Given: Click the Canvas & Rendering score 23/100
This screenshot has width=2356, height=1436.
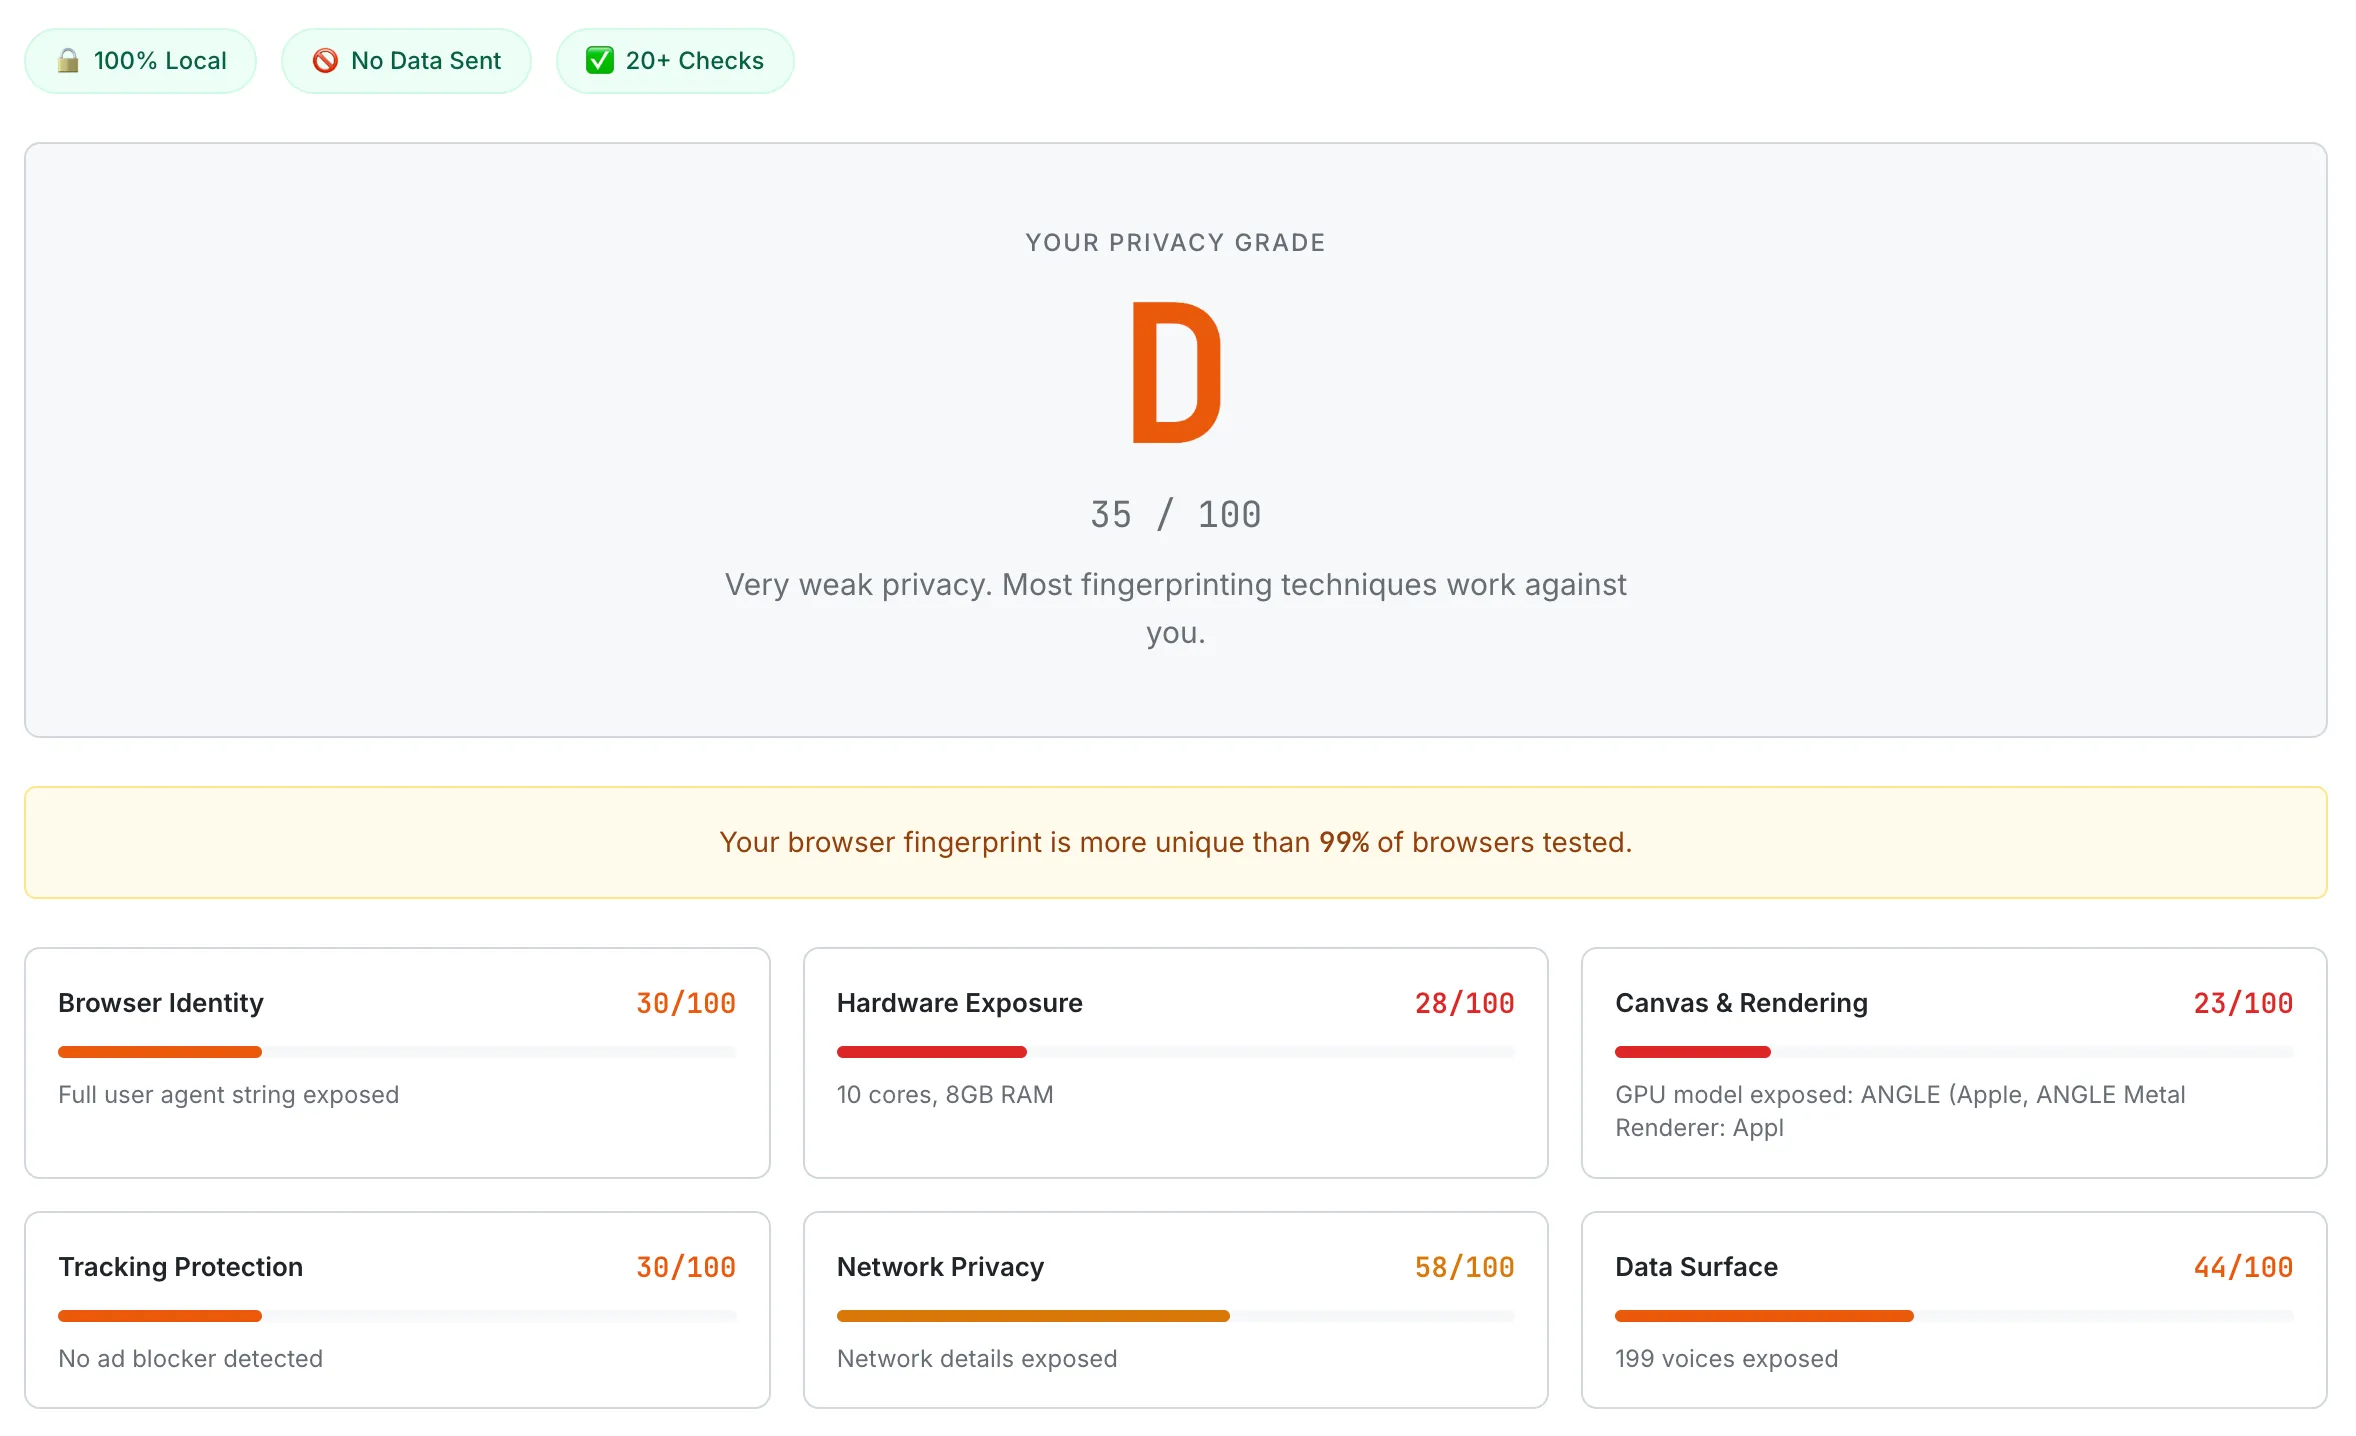Looking at the screenshot, I should coord(2242,1002).
